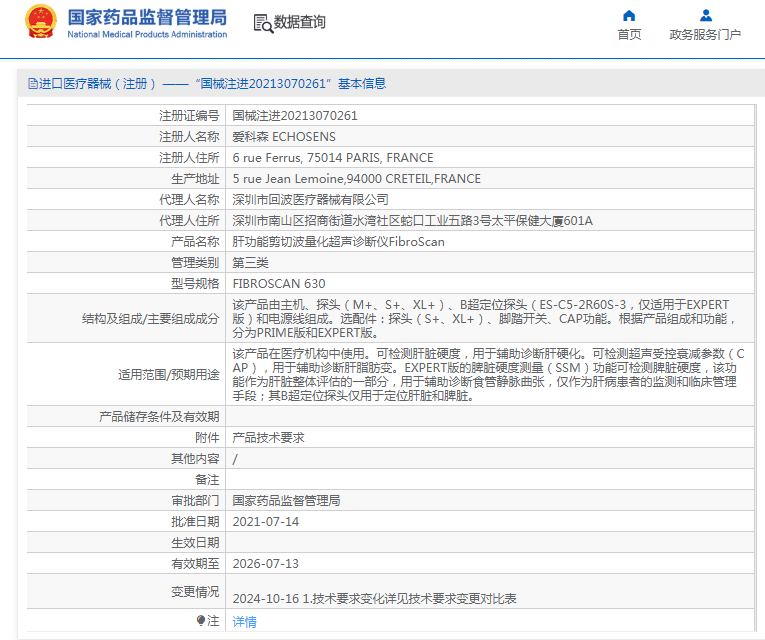Click the 注册人住所 row label
The image size is (765, 640).
click(189, 158)
